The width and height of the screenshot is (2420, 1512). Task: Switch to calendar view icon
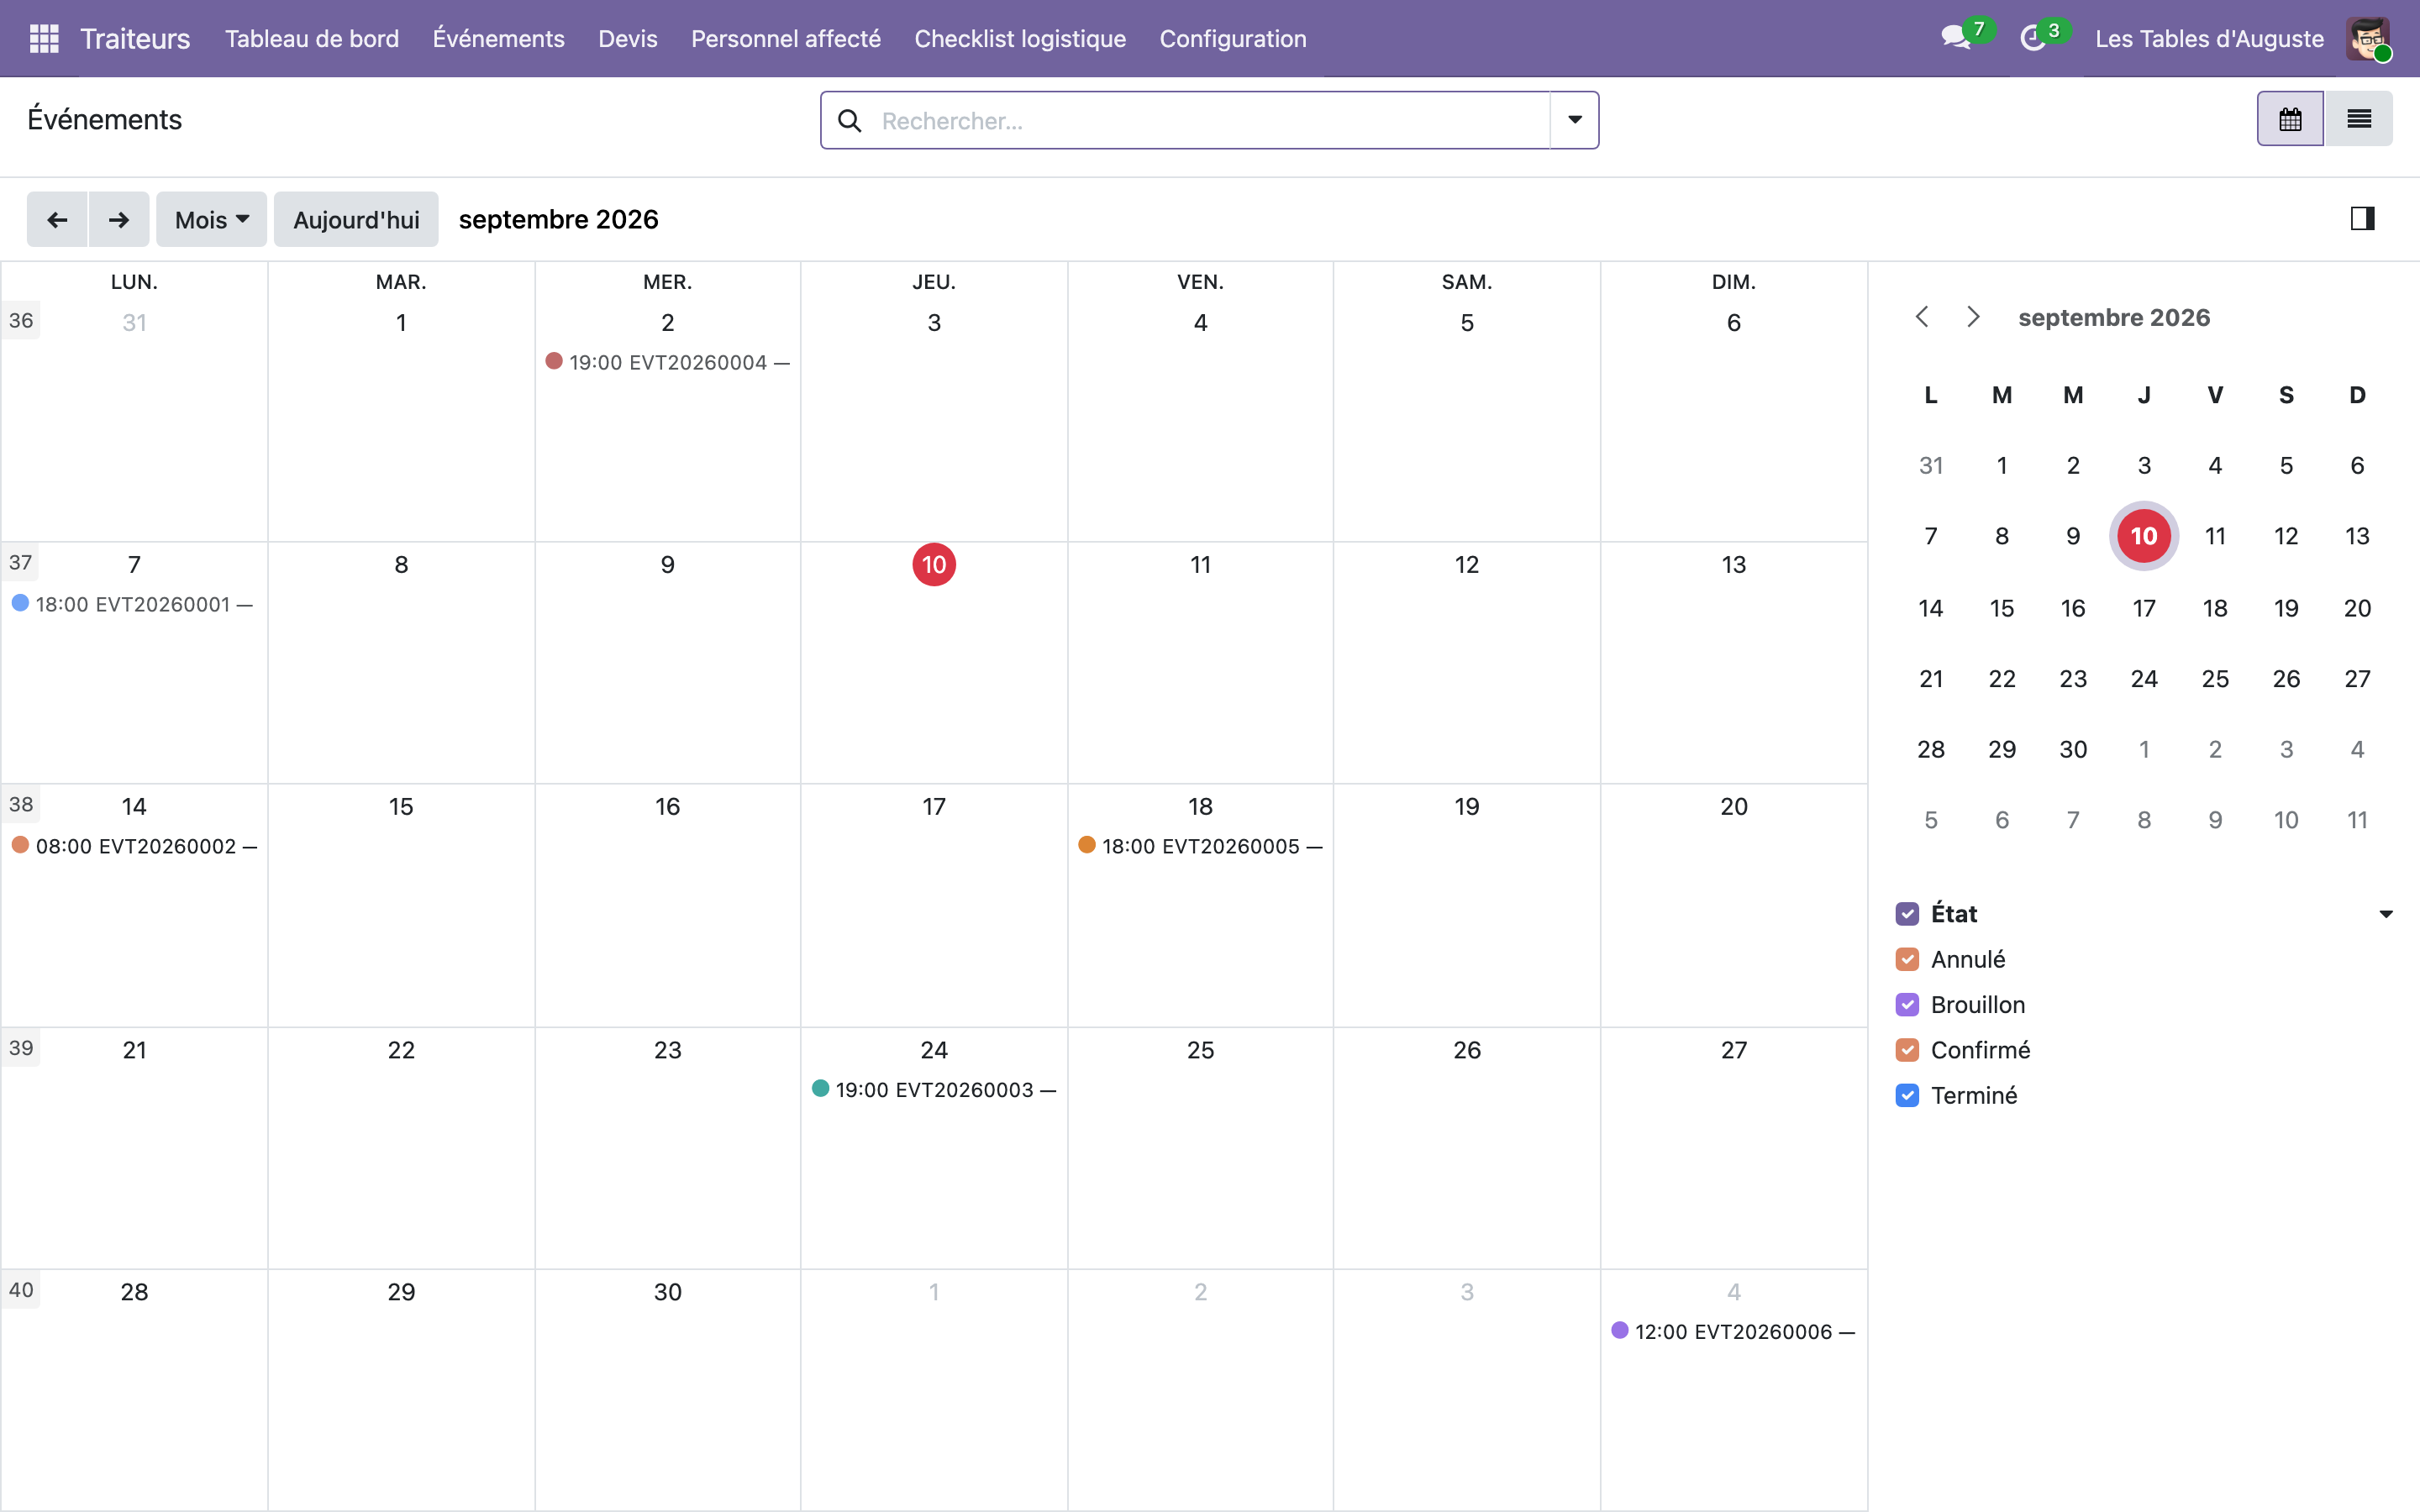tap(2290, 119)
